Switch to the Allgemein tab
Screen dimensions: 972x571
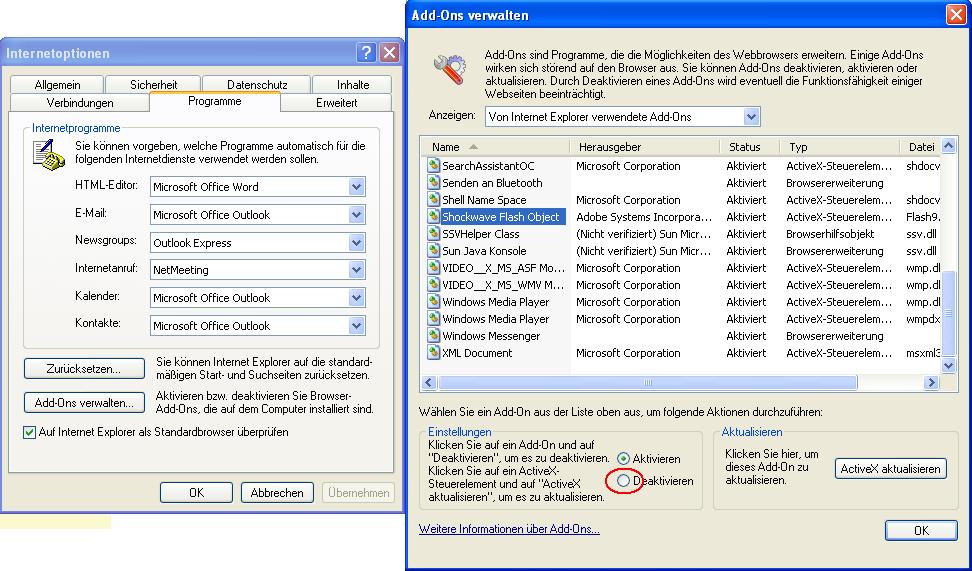click(57, 84)
